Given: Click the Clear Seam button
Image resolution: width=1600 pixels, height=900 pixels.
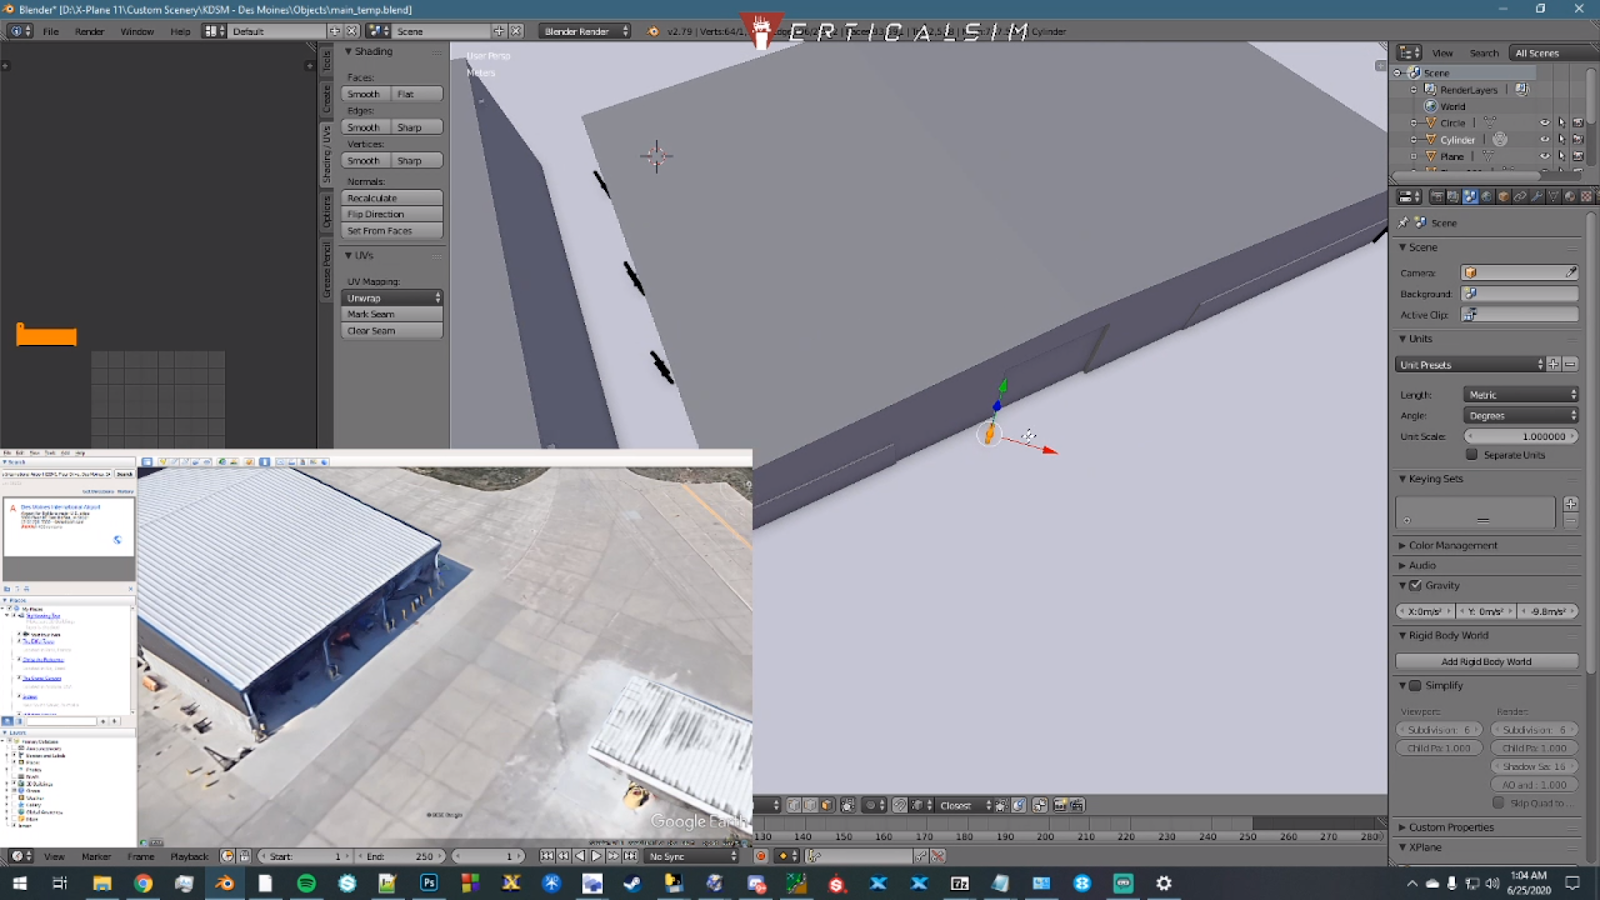Looking at the screenshot, I should click(x=392, y=331).
